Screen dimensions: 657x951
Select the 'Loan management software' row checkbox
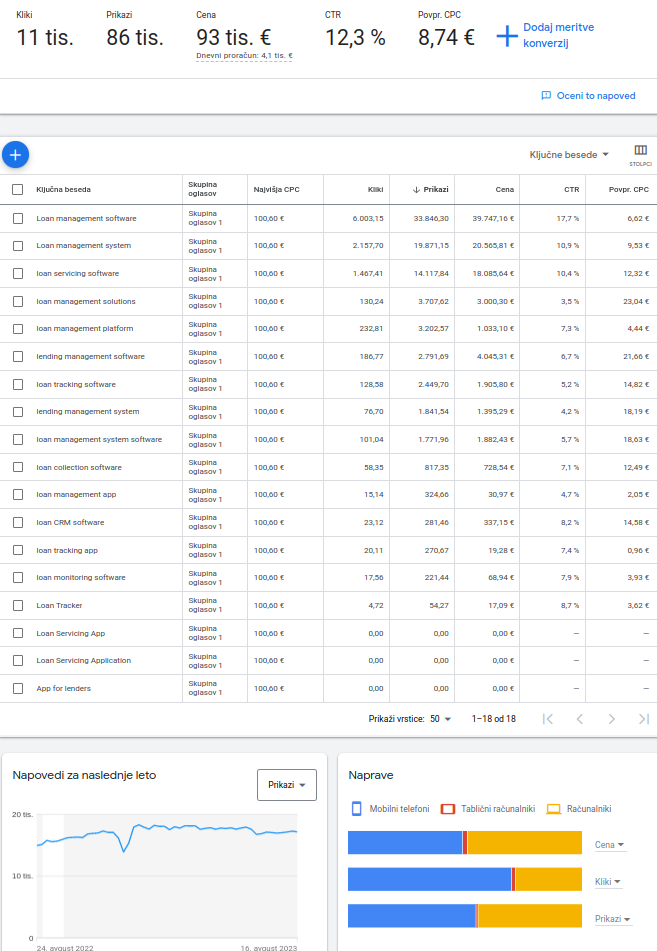18,218
